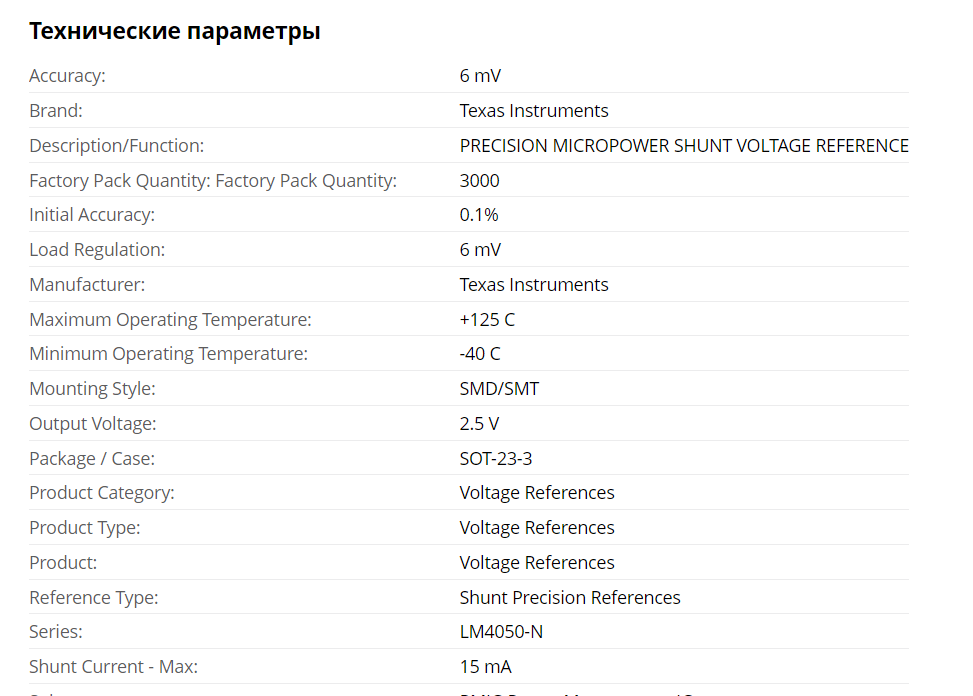This screenshot has width=973, height=696.
Task: Click the -40 C temperature value
Action: 480,354
